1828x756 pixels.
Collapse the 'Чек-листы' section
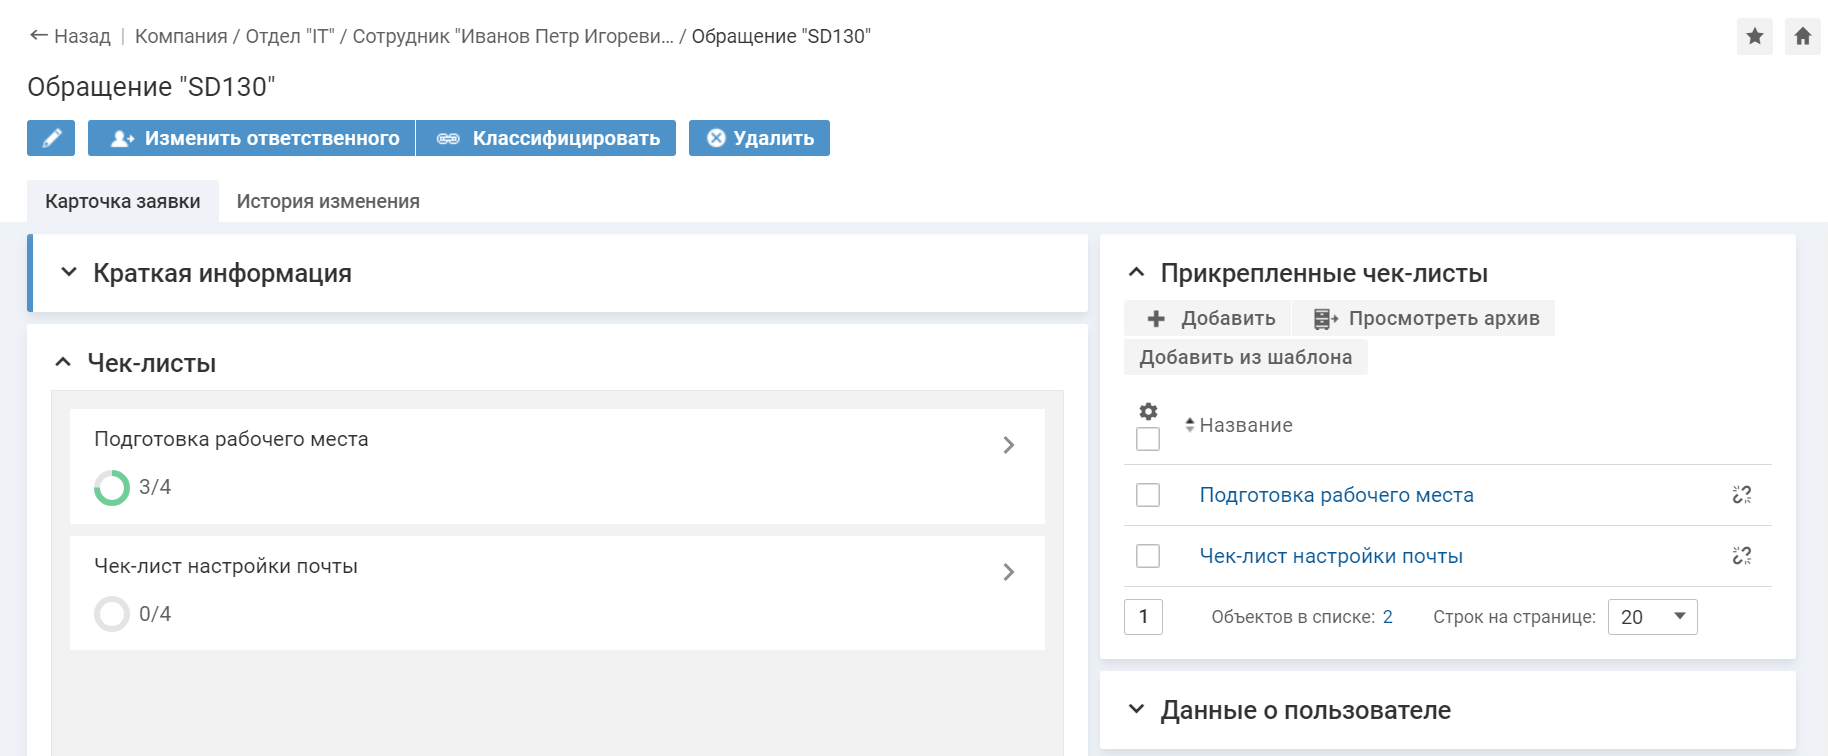(x=63, y=363)
